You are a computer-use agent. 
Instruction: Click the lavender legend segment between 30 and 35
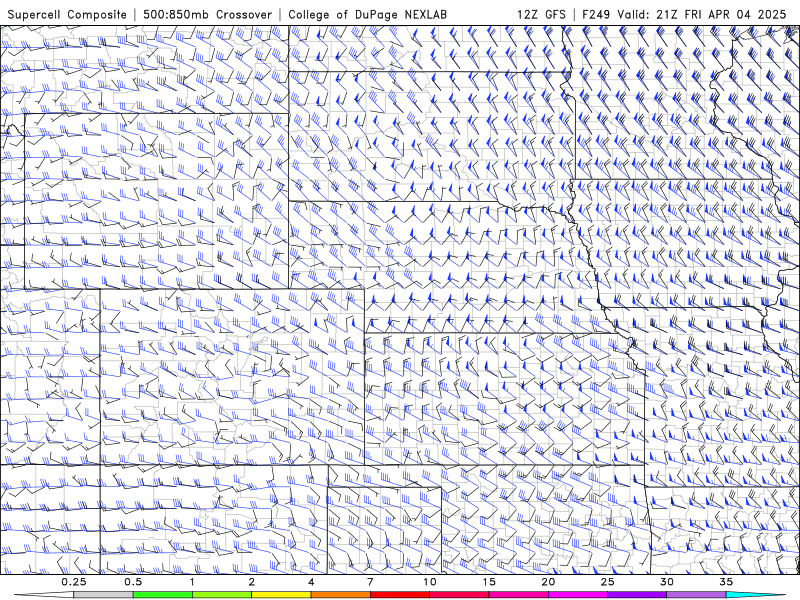(696, 595)
